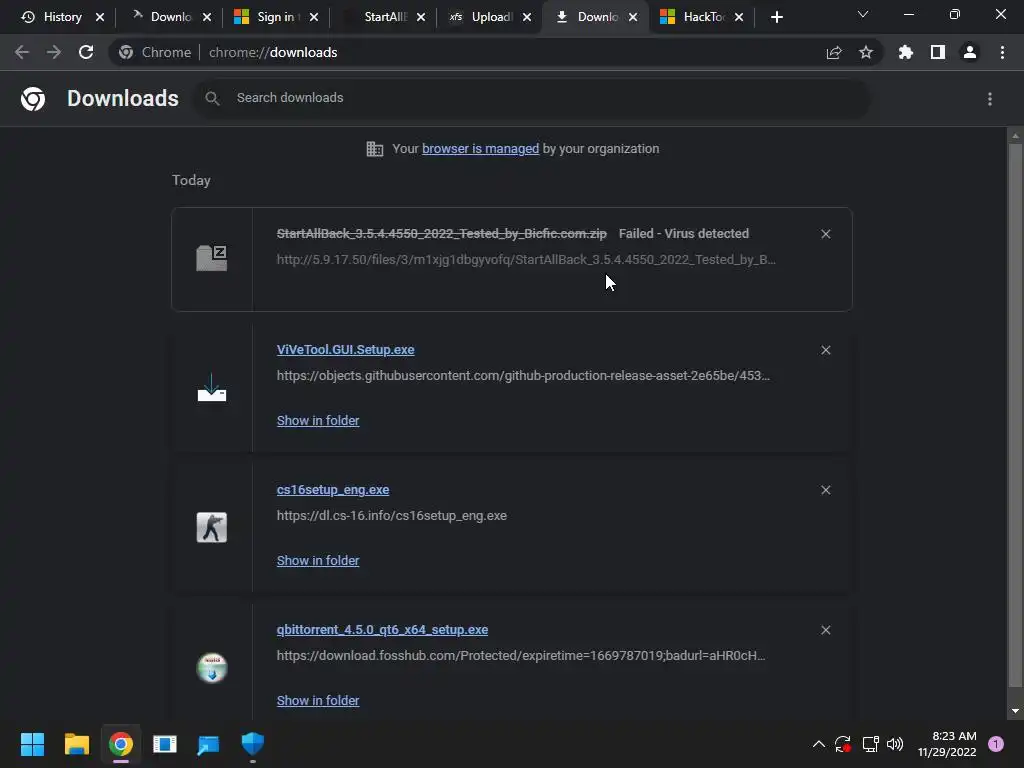Open the profile avatar menu
This screenshot has width=1024, height=768.
click(x=970, y=52)
